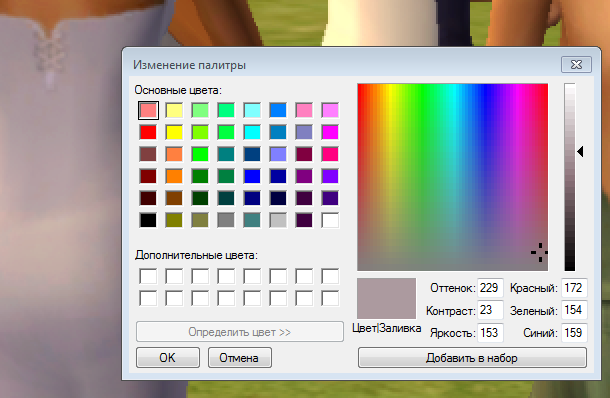Select the vivid orange basic color swatch
This screenshot has height=398, width=610.
coord(174,176)
